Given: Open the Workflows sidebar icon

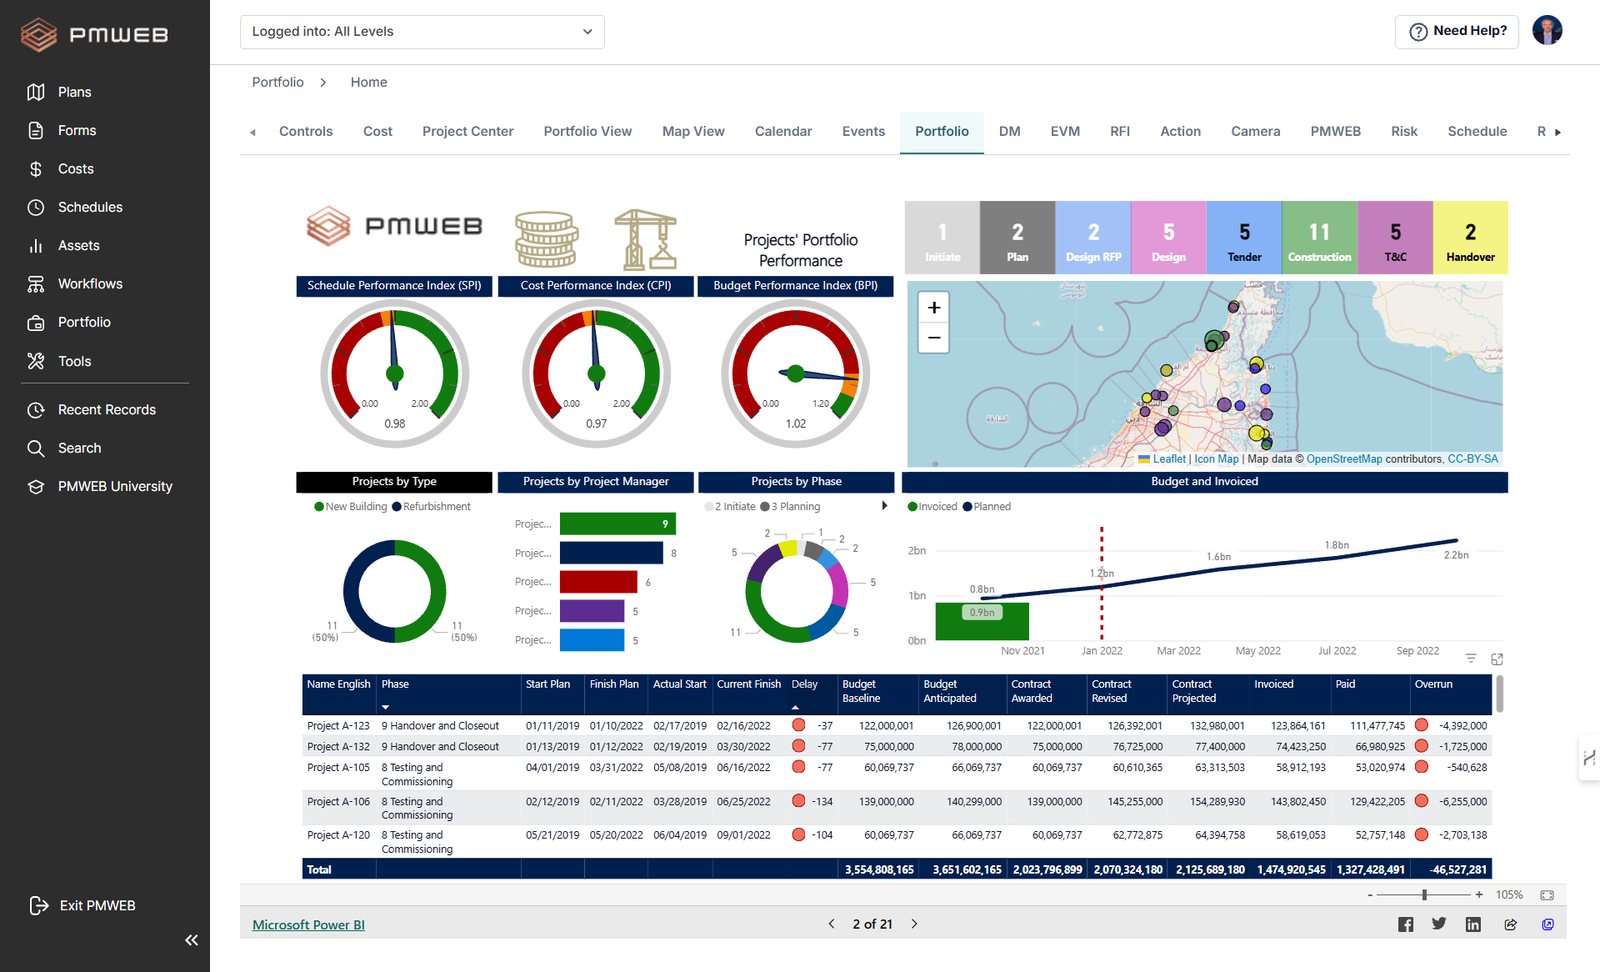Looking at the screenshot, I should coord(36,284).
